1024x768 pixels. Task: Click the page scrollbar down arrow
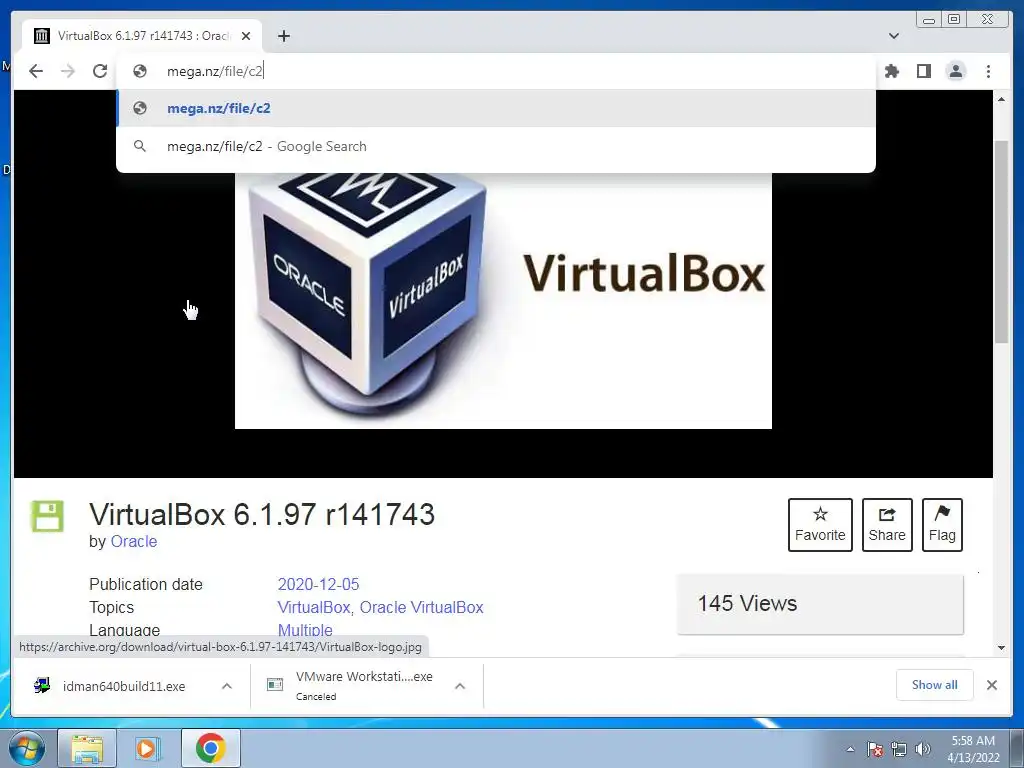pyautogui.click(x=1001, y=648)
